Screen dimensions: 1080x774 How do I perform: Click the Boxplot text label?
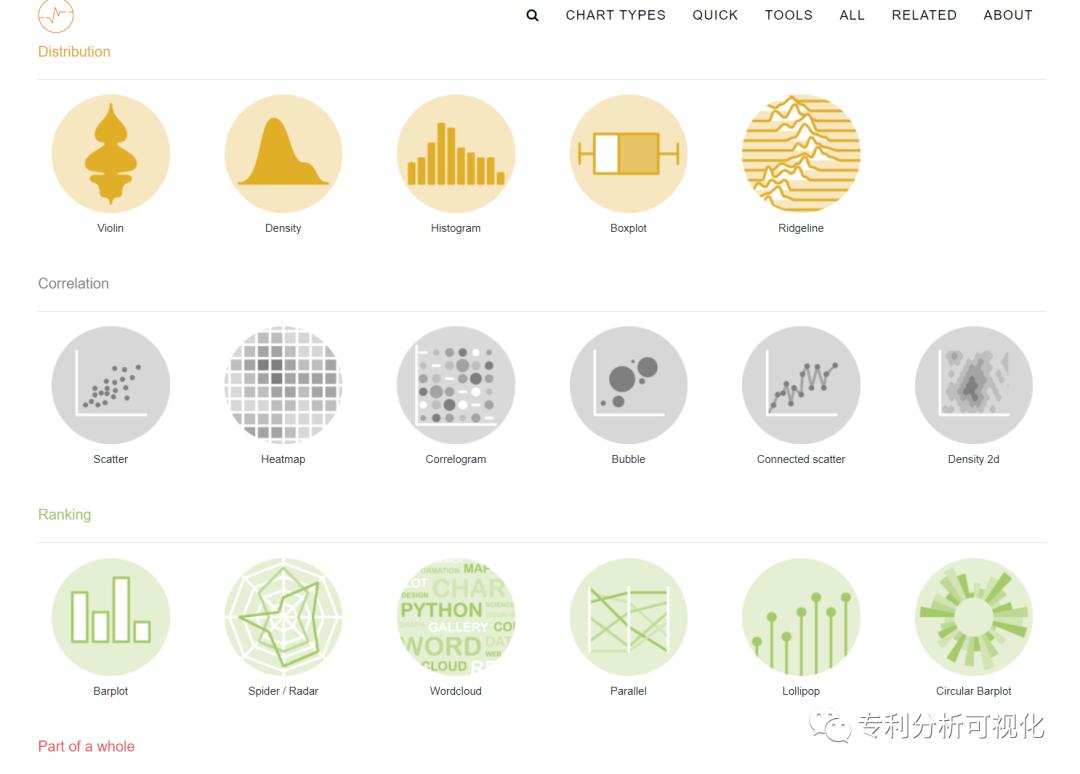(x=628, y=228)
